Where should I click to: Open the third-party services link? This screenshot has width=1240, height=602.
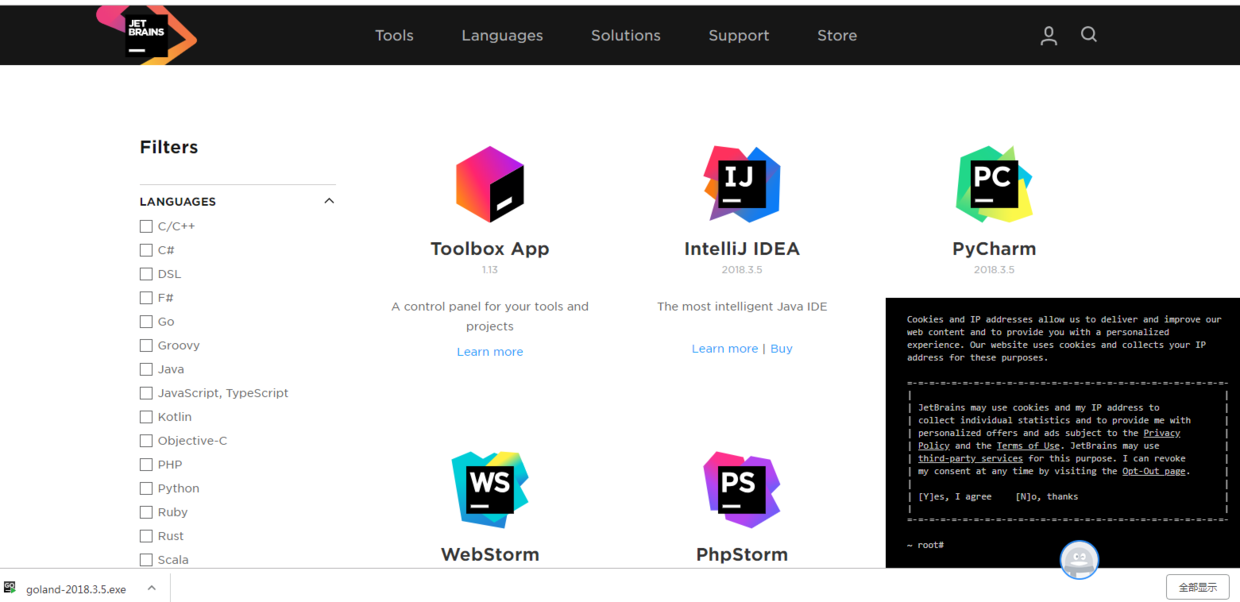pos(970,458)
